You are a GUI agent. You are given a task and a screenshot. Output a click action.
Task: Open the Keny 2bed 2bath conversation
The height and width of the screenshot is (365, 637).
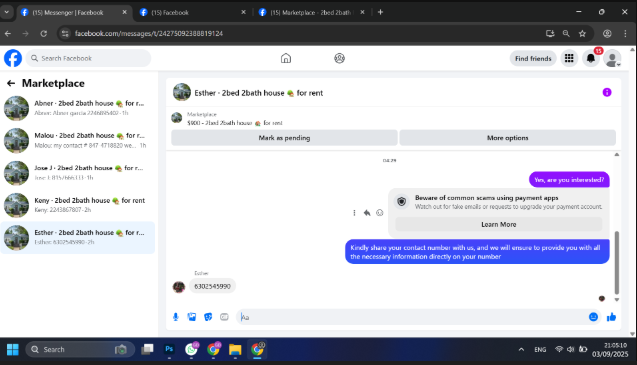[x=78, y=205]
